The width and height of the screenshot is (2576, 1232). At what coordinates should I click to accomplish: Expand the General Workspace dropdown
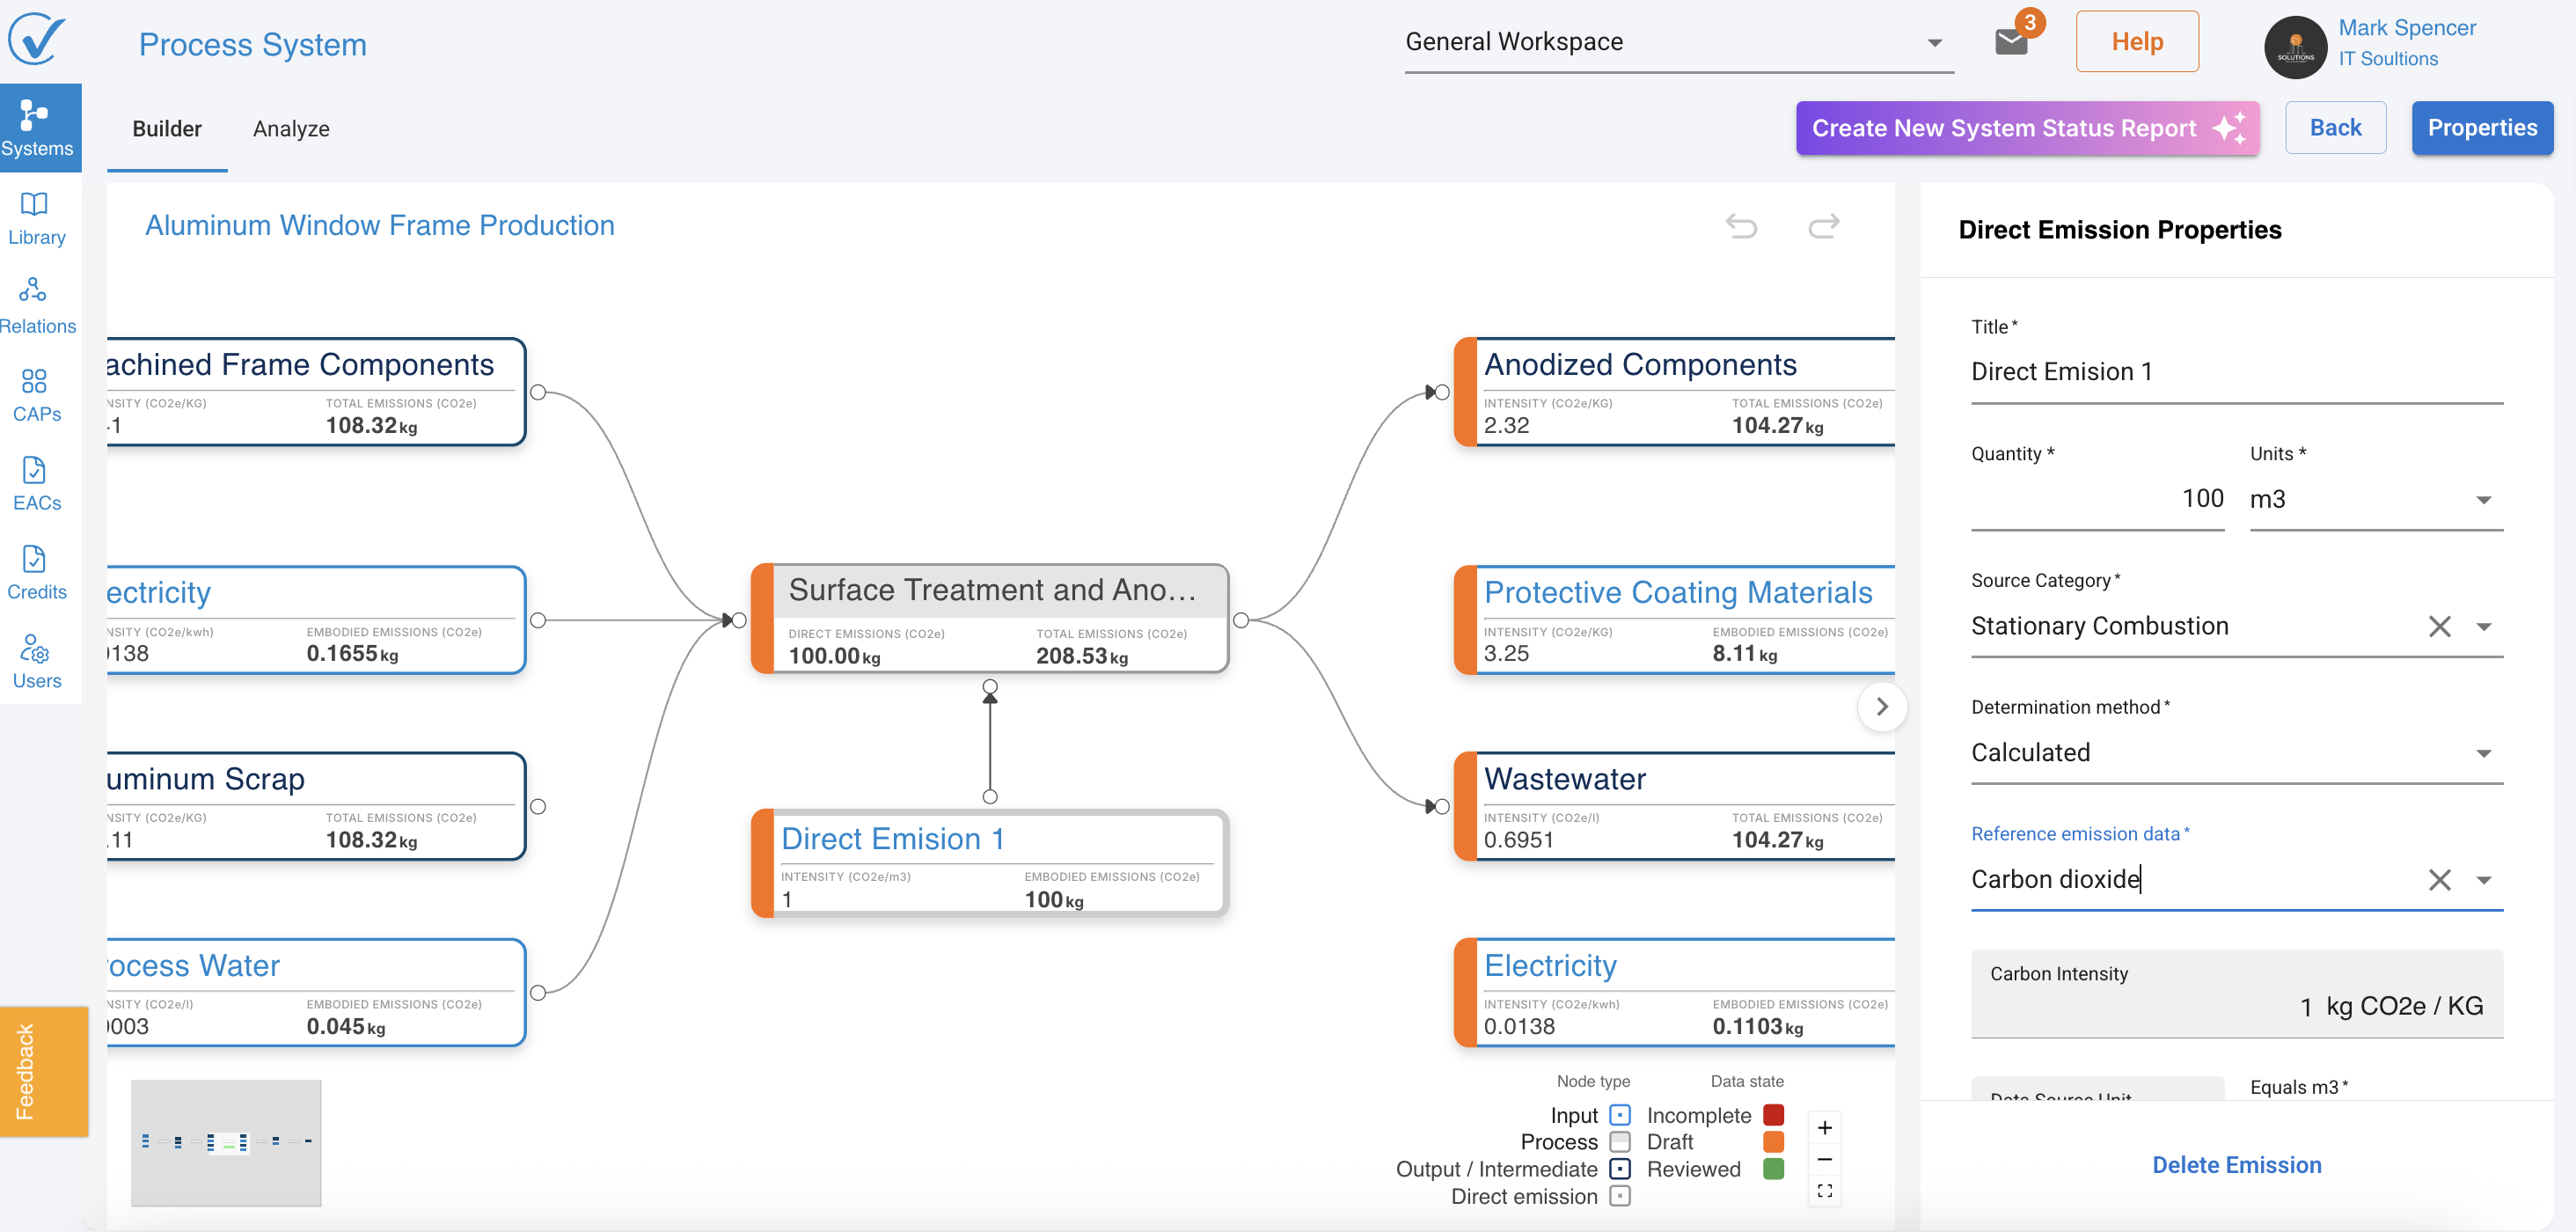[1934, 43]
